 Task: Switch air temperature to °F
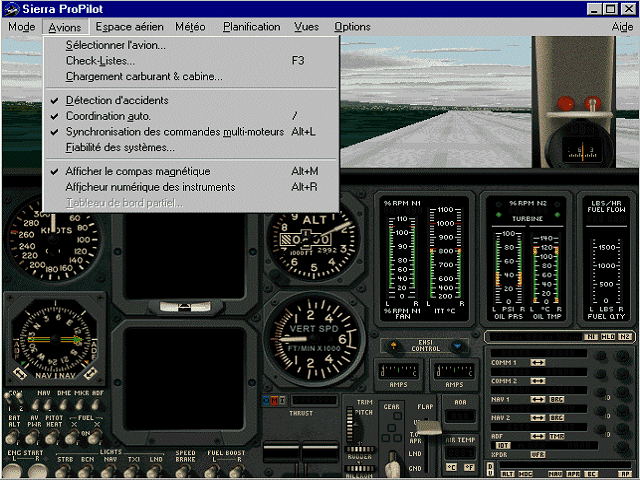click(469, 467)
